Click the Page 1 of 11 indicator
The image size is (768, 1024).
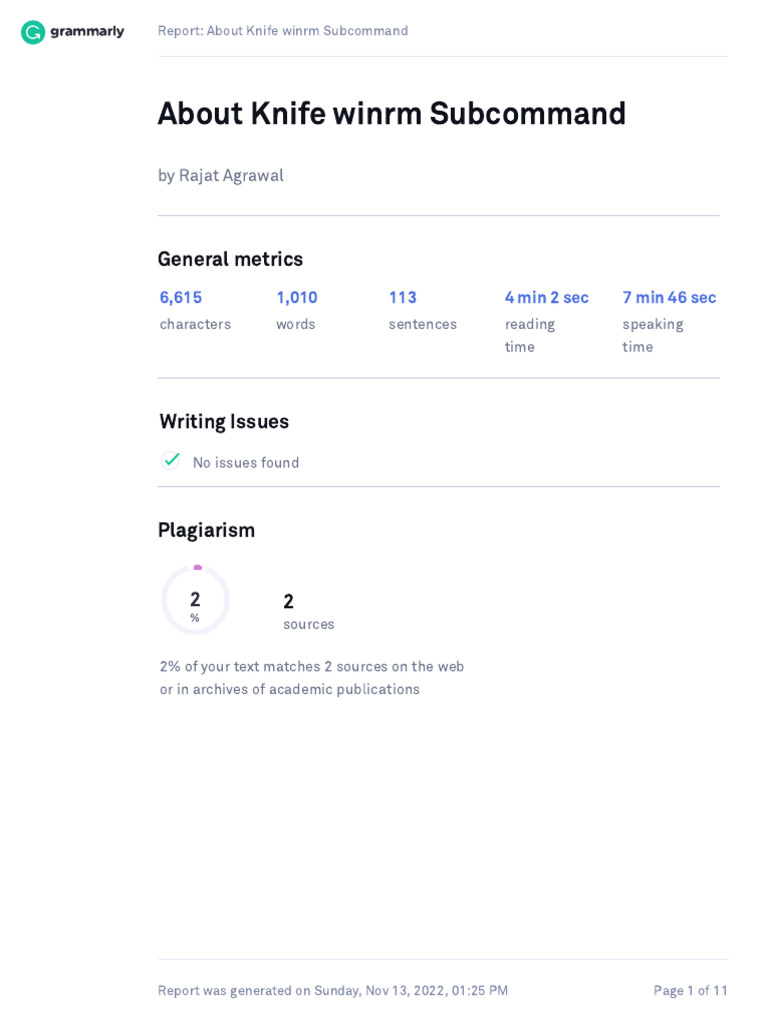[691, 991]
